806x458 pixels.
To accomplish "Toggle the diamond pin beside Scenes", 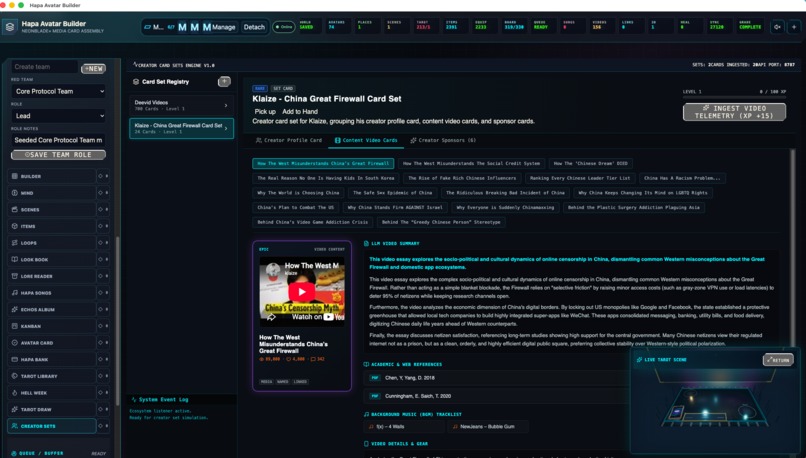I will coord(100,209).
